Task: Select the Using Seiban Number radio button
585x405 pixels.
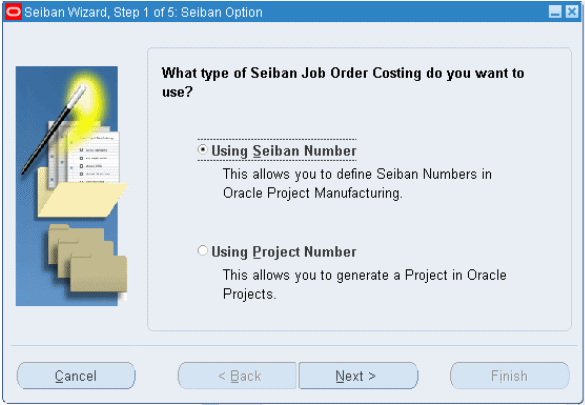Action: 202,150
